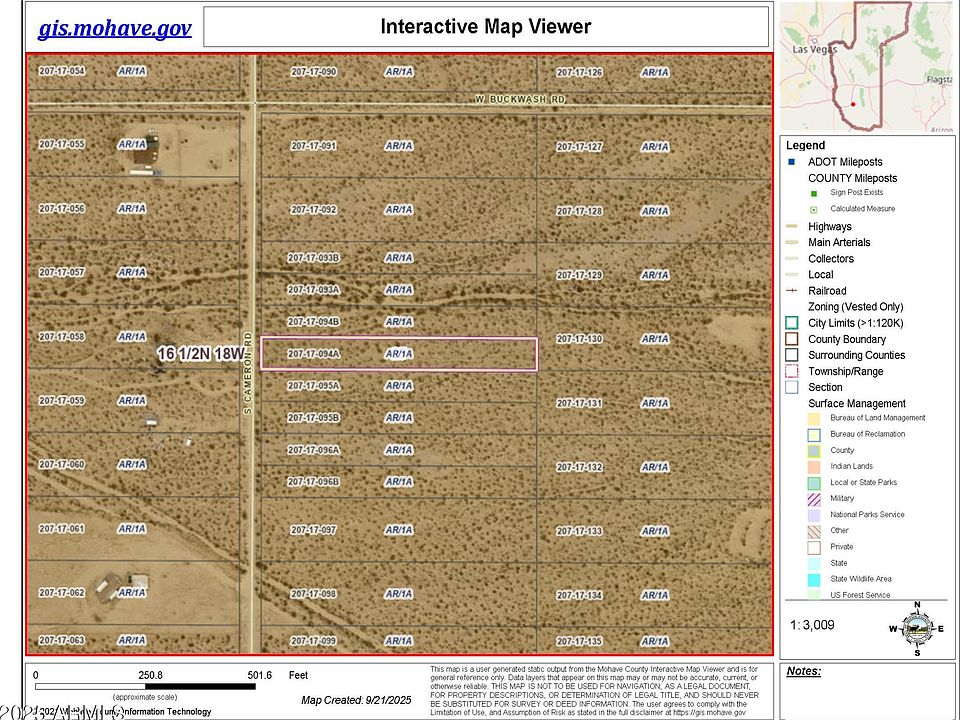Screen dimensions: 960x720
Task: Click the Township/Range dashed box symbol
Action: coord(791,371)
